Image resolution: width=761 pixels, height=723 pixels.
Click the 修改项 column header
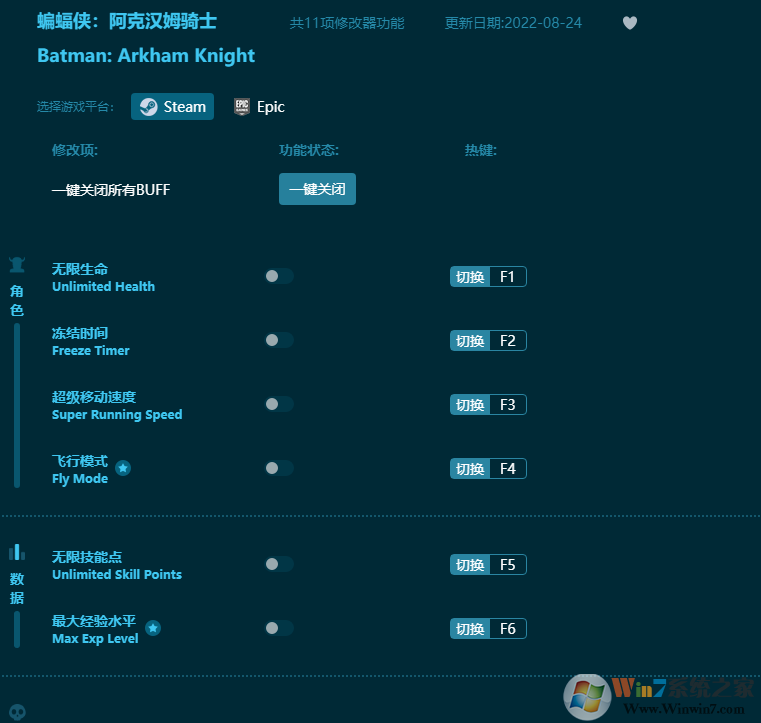pyautogui.click(x=75, y=150)
